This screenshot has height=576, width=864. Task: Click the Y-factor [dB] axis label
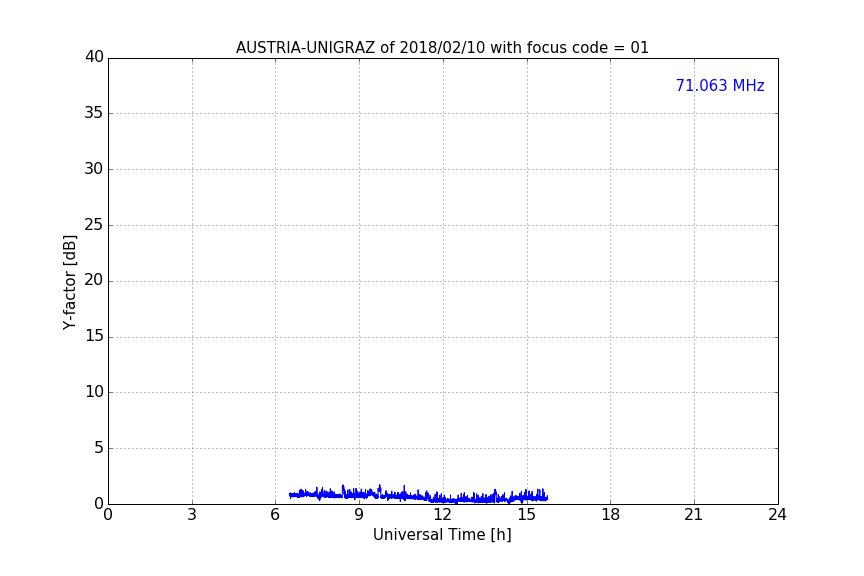pyautogui.click(x=69, y=282)
